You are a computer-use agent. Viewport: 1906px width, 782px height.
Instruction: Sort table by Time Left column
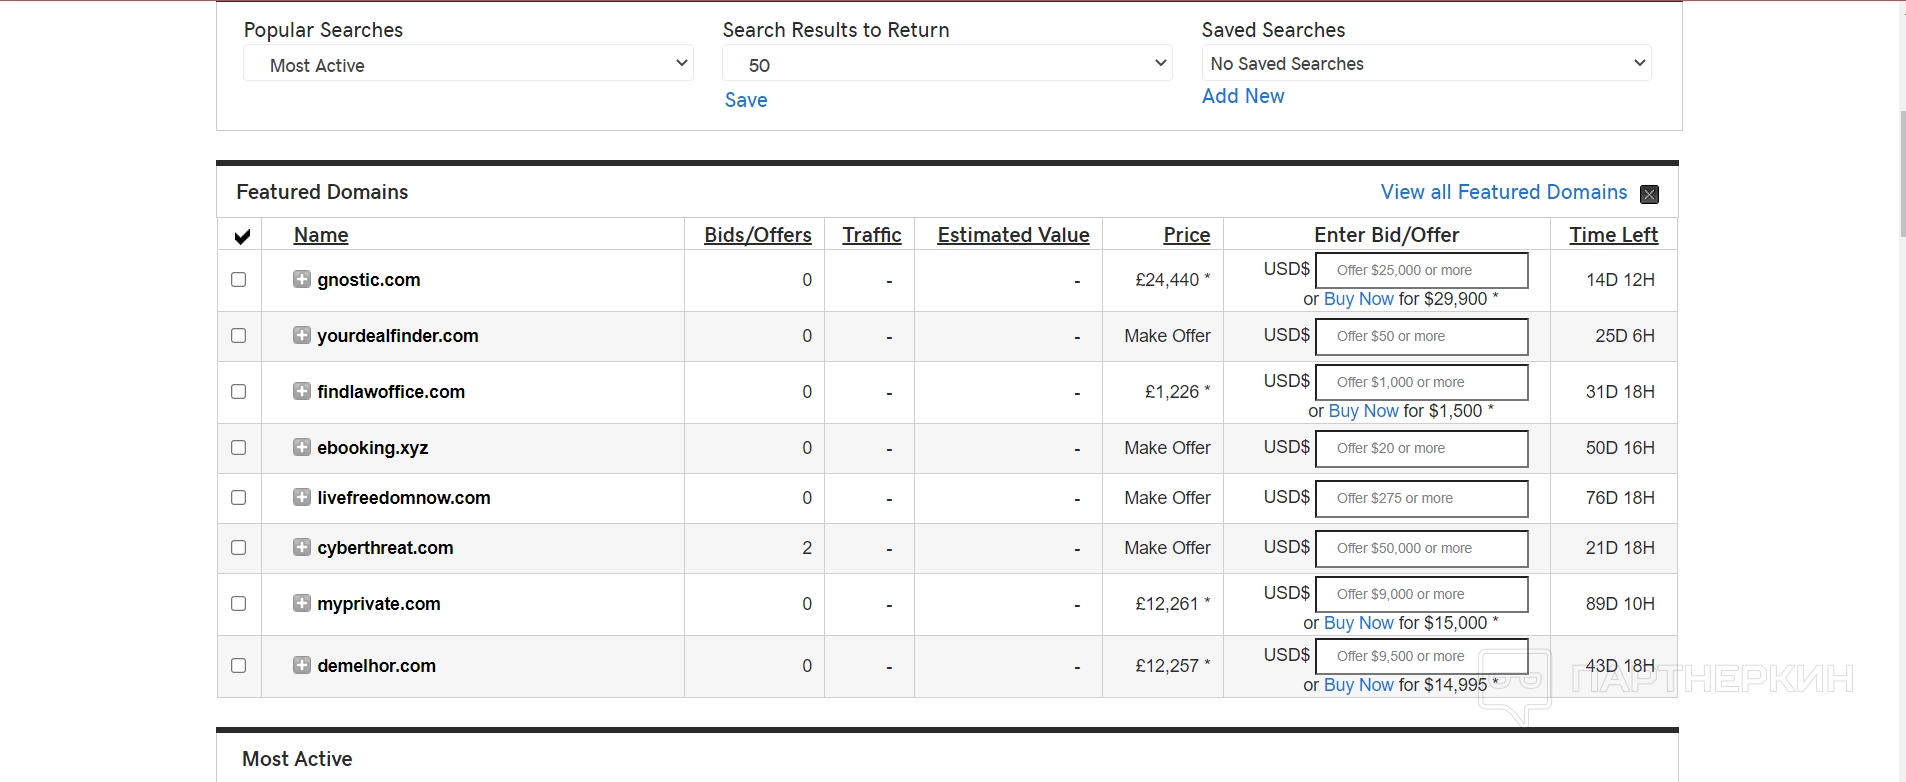coord(1613,235)
